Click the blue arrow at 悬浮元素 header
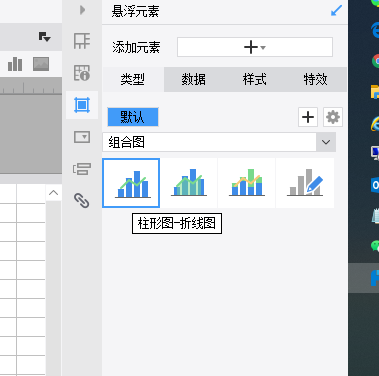The width and height of the screenshot is (379, 376). coord(336,11)
